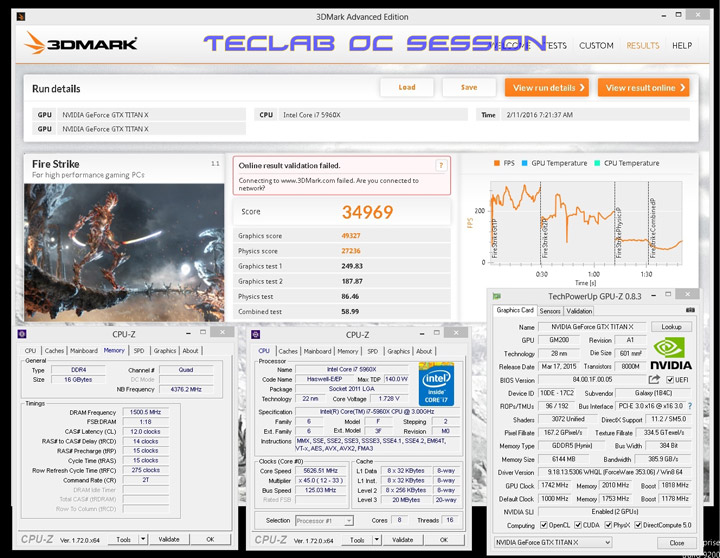This screenshot has height=558, width=720.
Task: Open the Processor #1 selection dropdown
Action: tap(324, 521)
